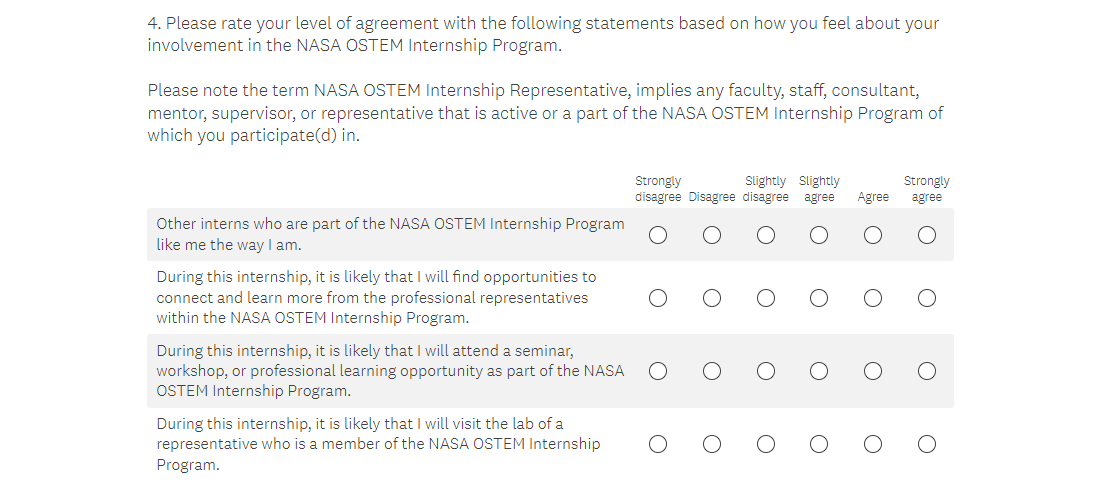Viewport: 1093px width, 481px height.
Task: Select Strongly agree for attend a seminar statement
Action: (927, 371)
